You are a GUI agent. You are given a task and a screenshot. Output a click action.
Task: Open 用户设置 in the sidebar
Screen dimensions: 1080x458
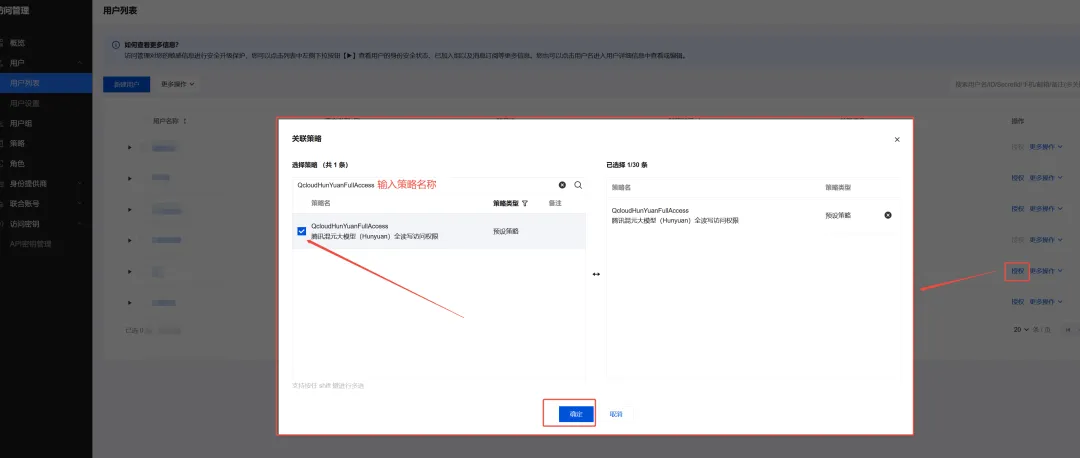tap(25, 103)
